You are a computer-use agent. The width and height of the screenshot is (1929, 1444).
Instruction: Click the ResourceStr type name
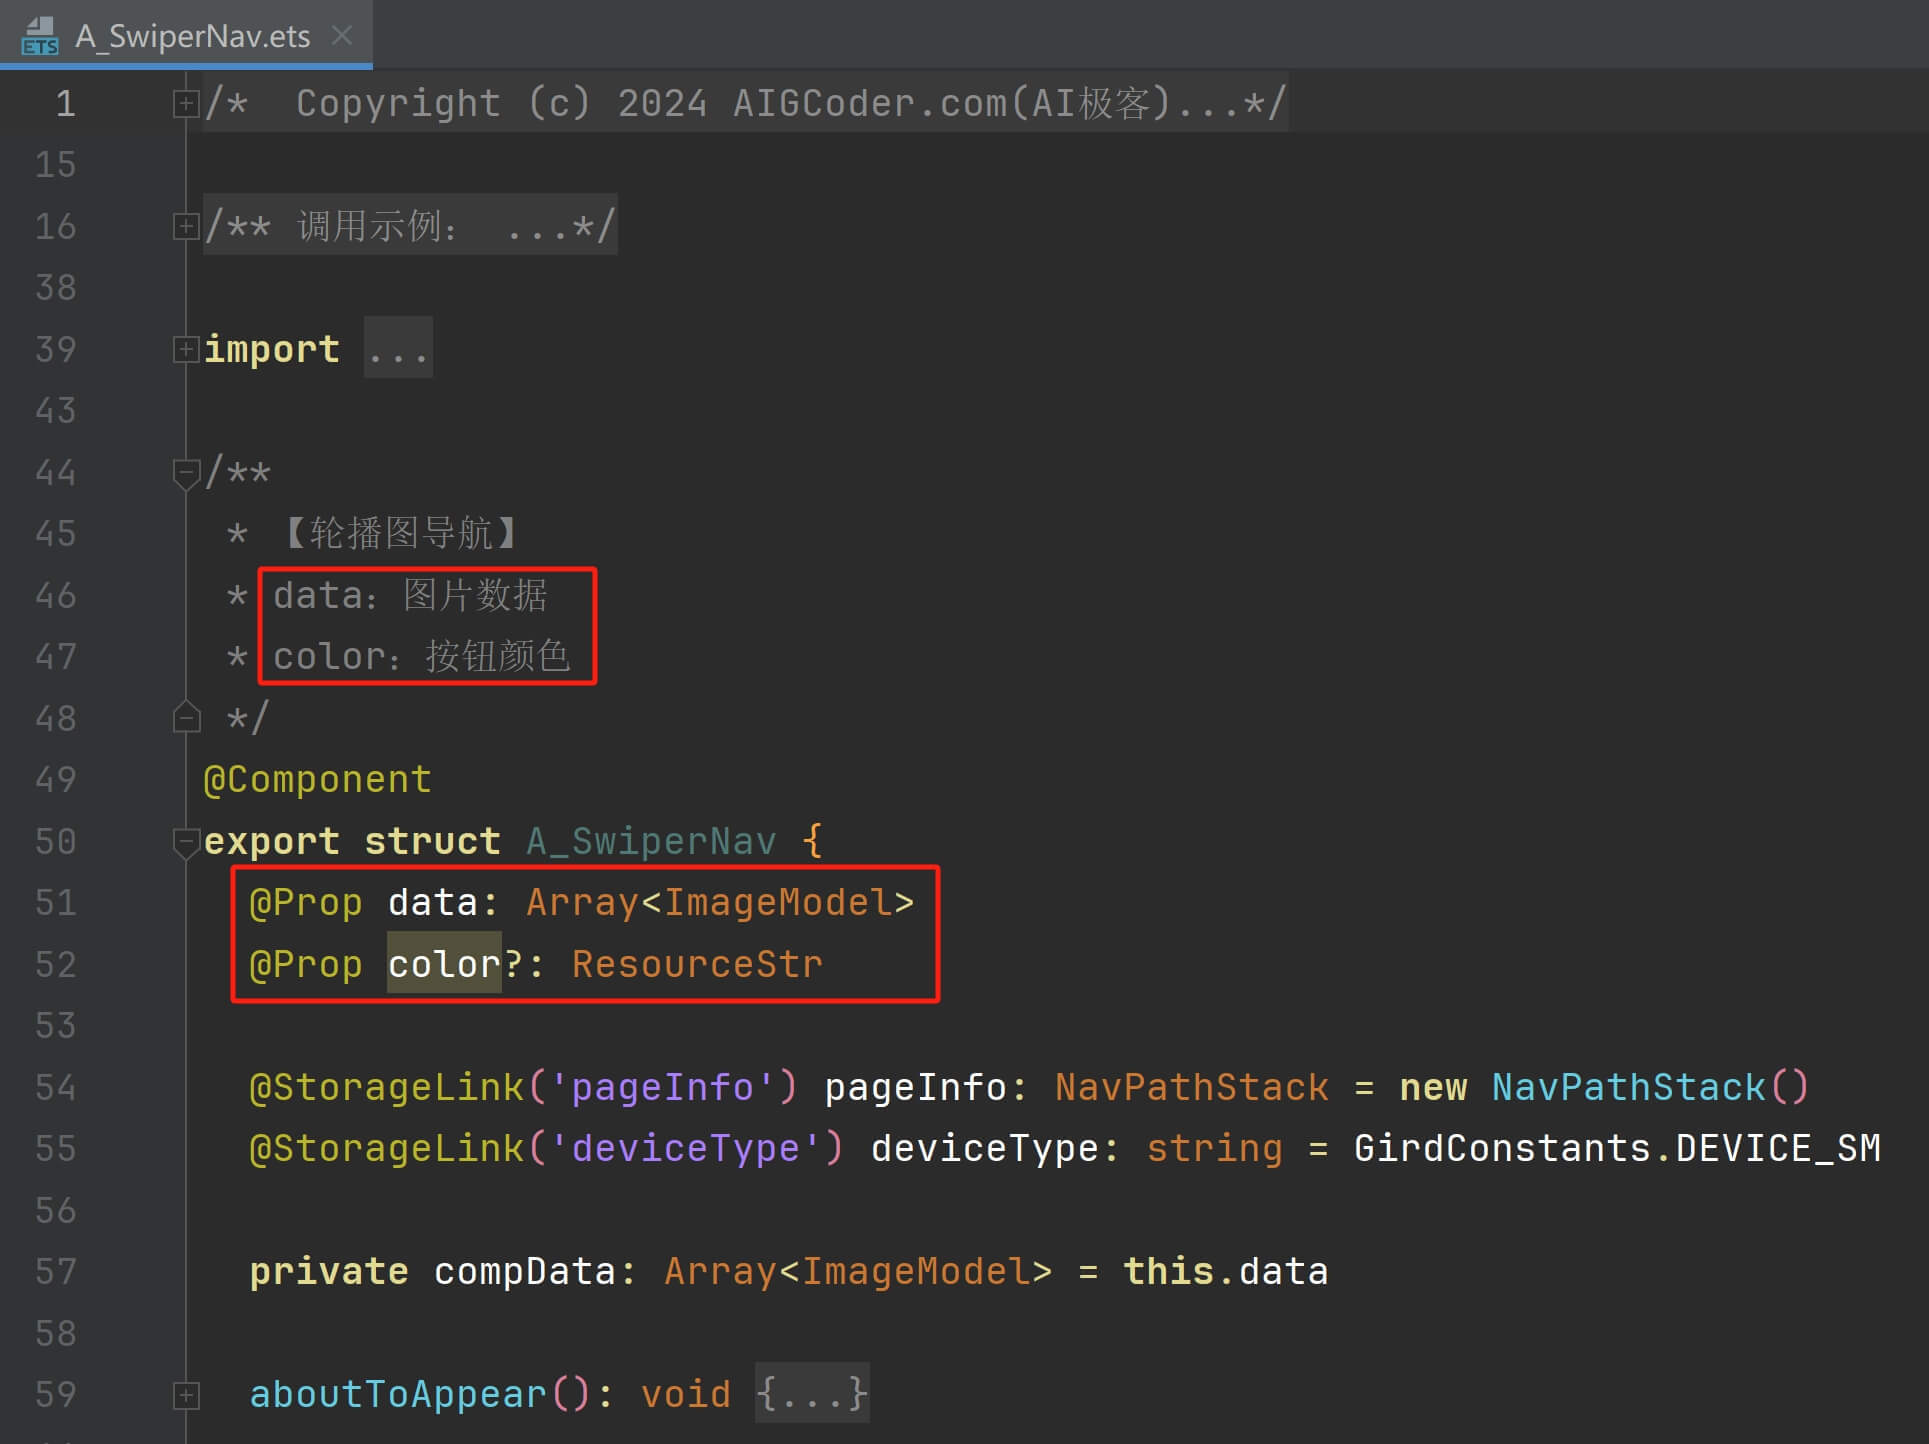[x=697, y=964]
